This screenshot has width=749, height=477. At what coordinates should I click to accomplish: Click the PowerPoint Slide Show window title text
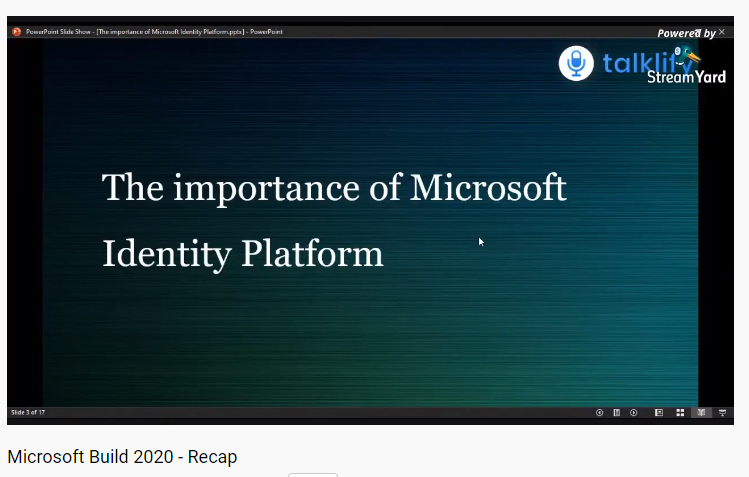coord(154,32)
